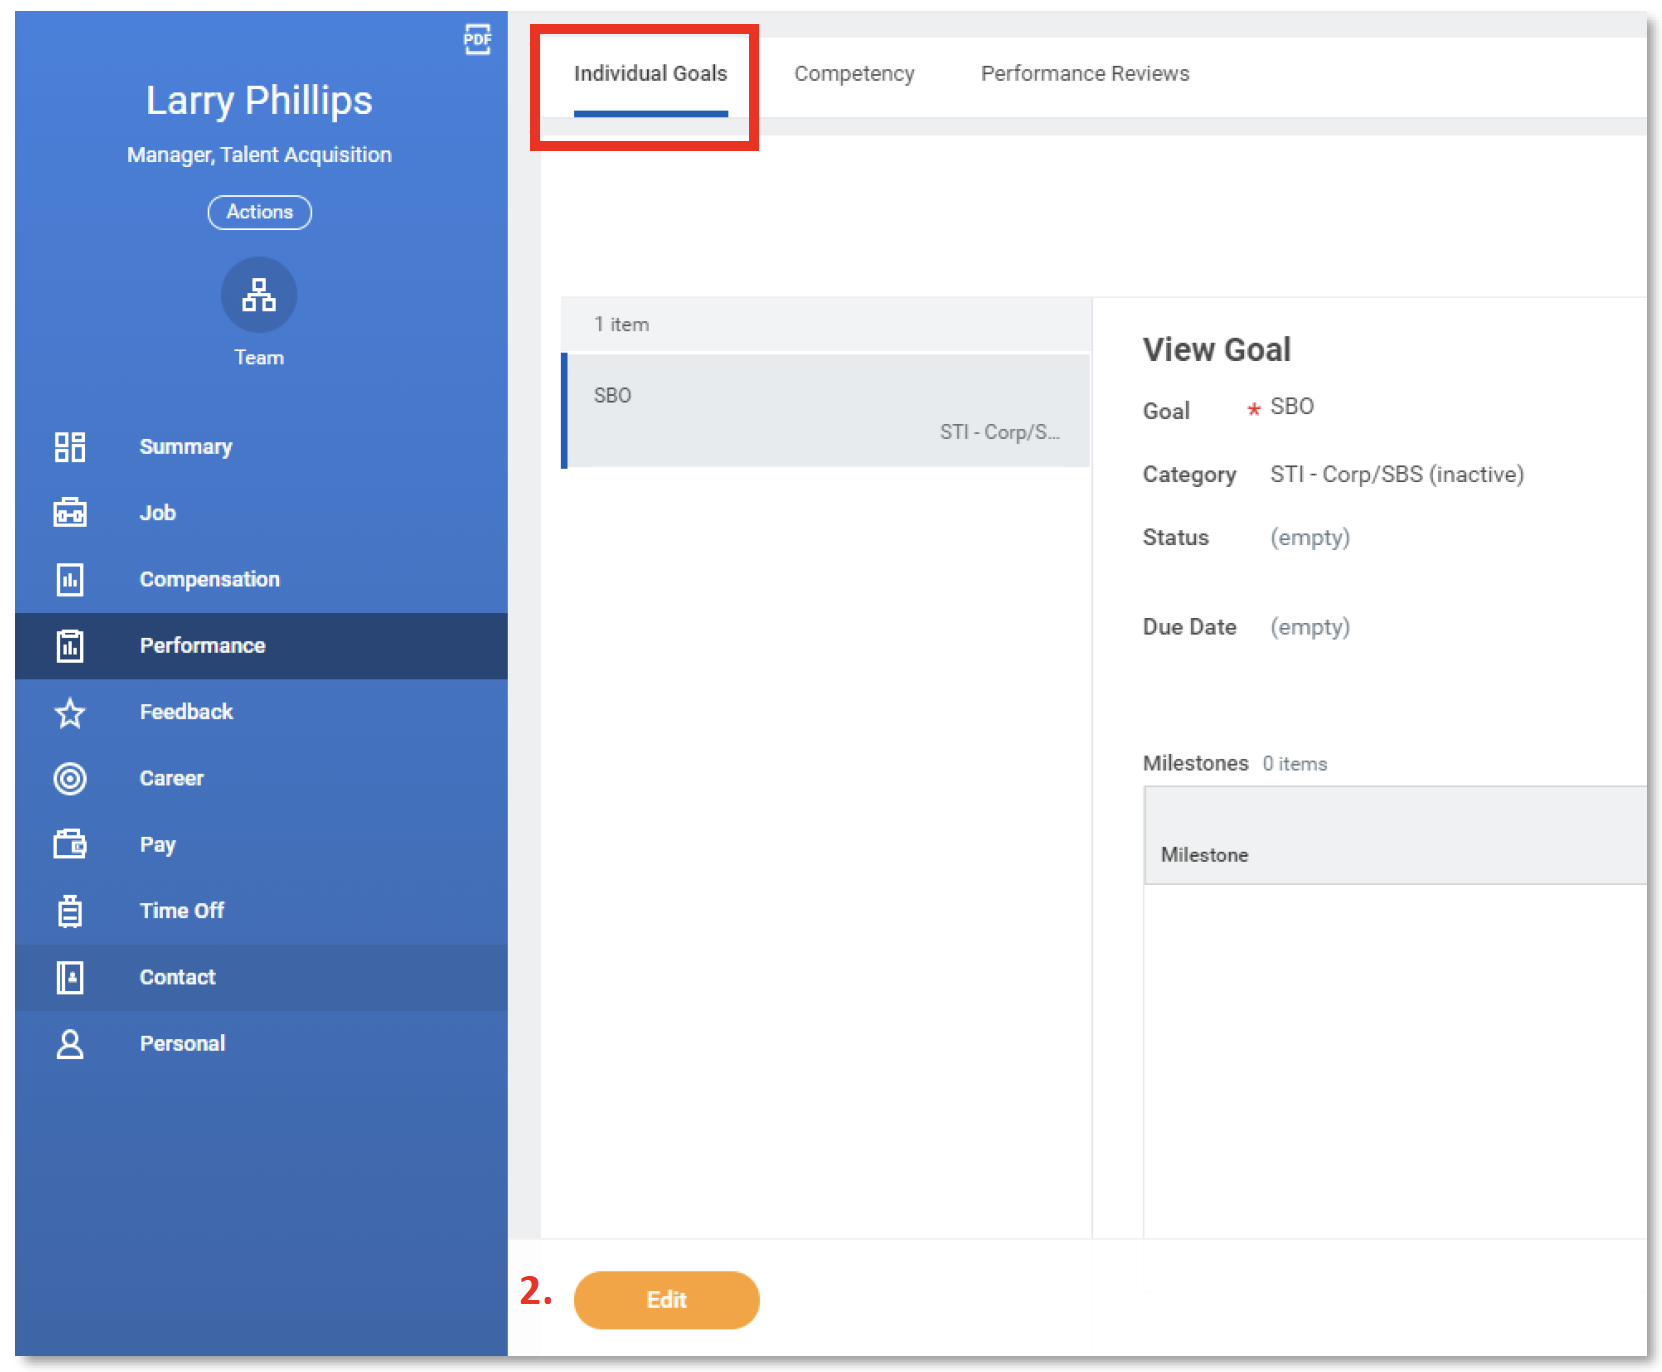The image size is (1662, 1372).
Task: Click the Compensation bar-chart icon
Action: pos(70,579)
